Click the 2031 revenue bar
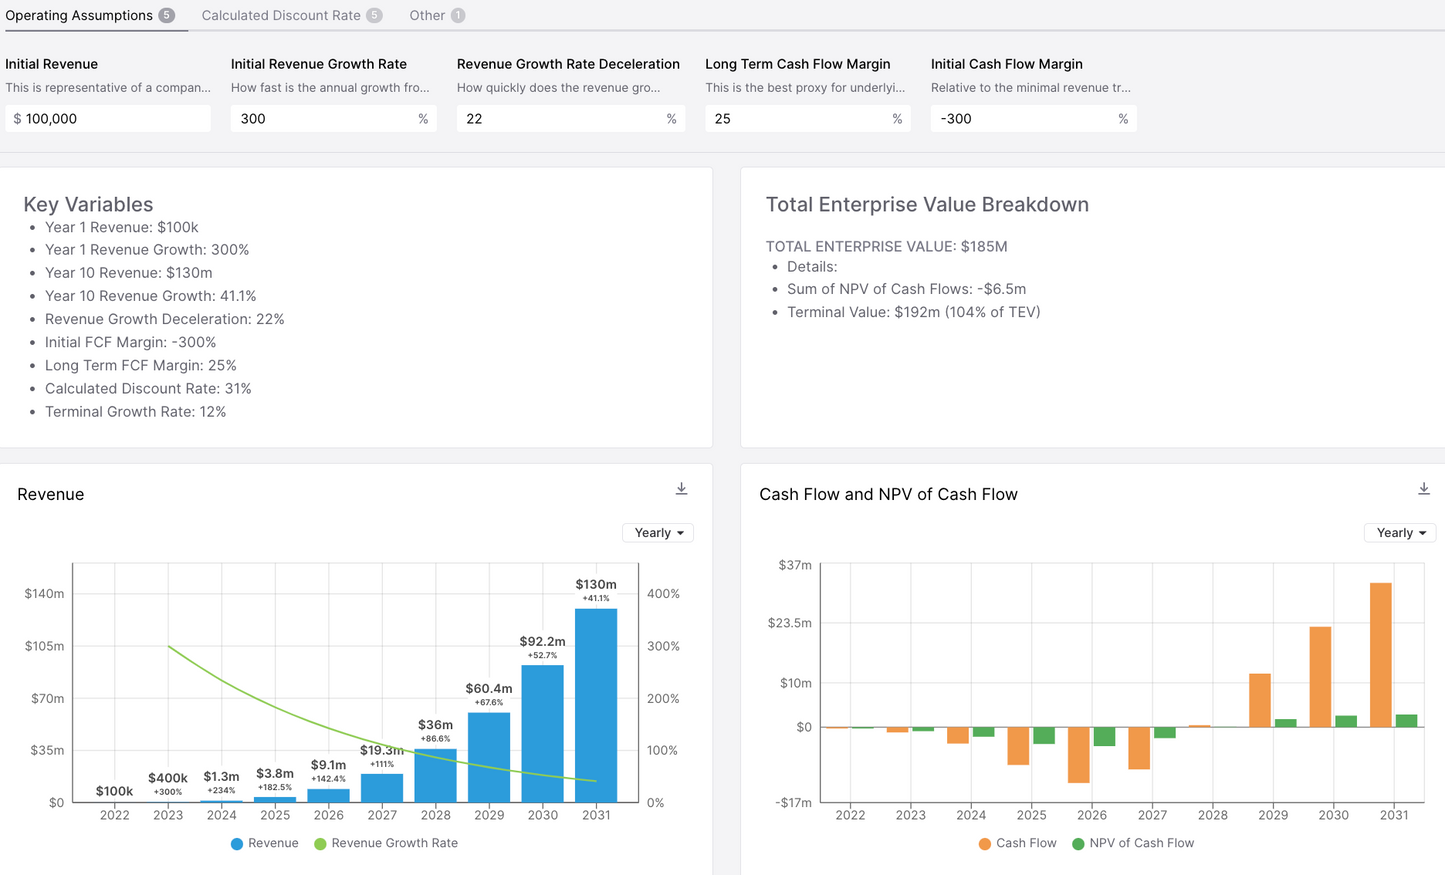 [596, 700]
